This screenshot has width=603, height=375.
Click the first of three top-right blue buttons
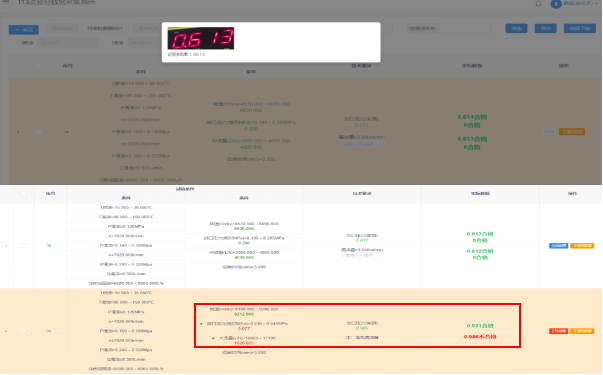click(516, 28)
